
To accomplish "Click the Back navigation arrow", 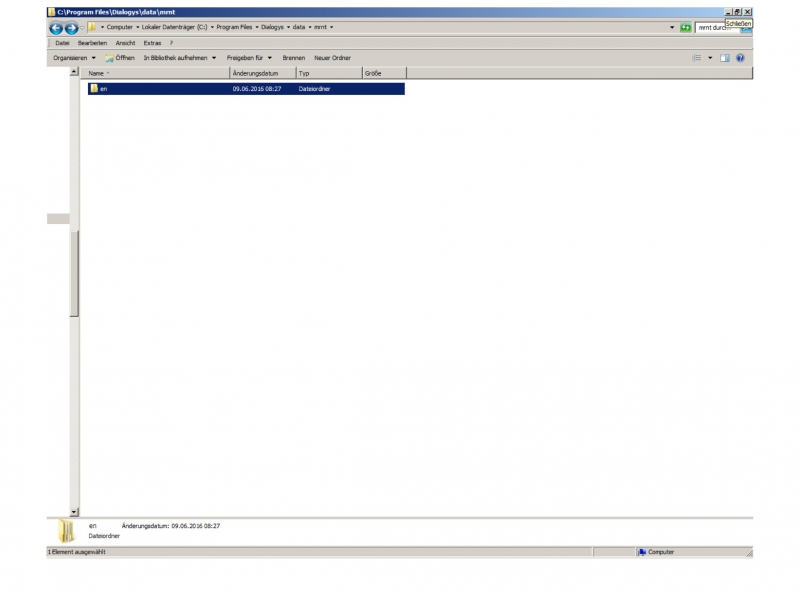I will point(56,28).
